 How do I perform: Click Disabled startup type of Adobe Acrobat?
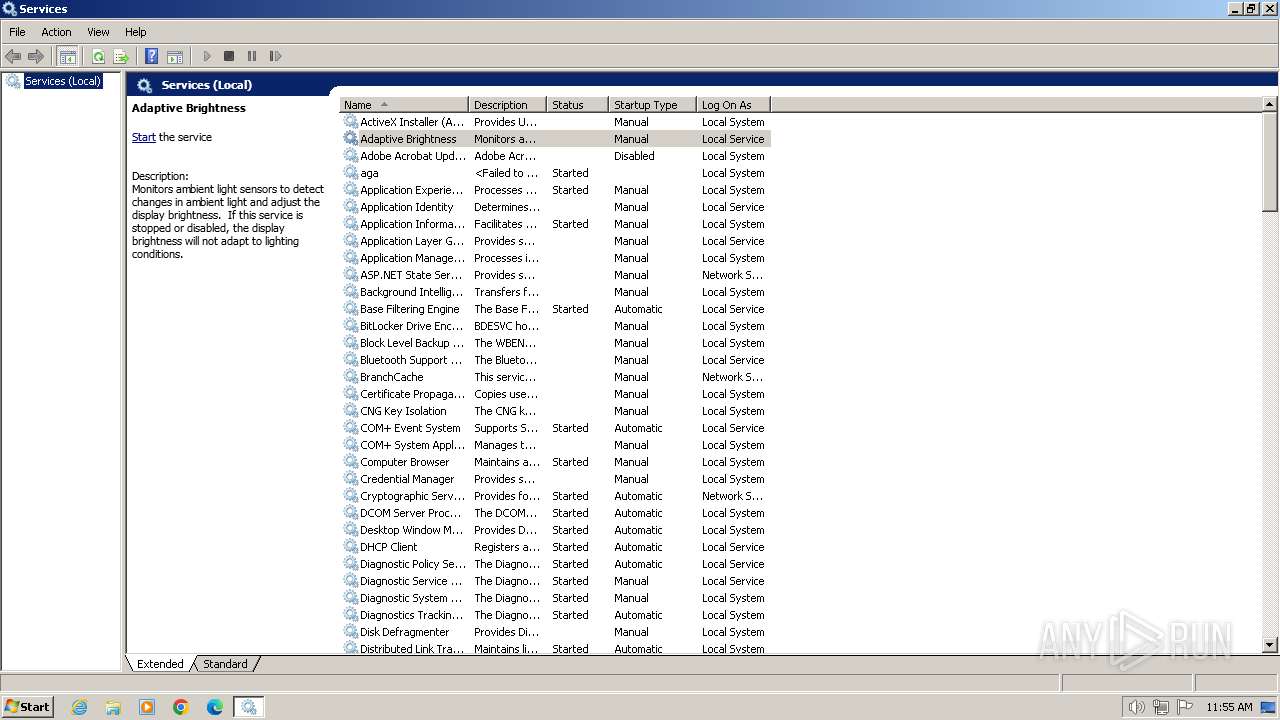tap(634, 156)
